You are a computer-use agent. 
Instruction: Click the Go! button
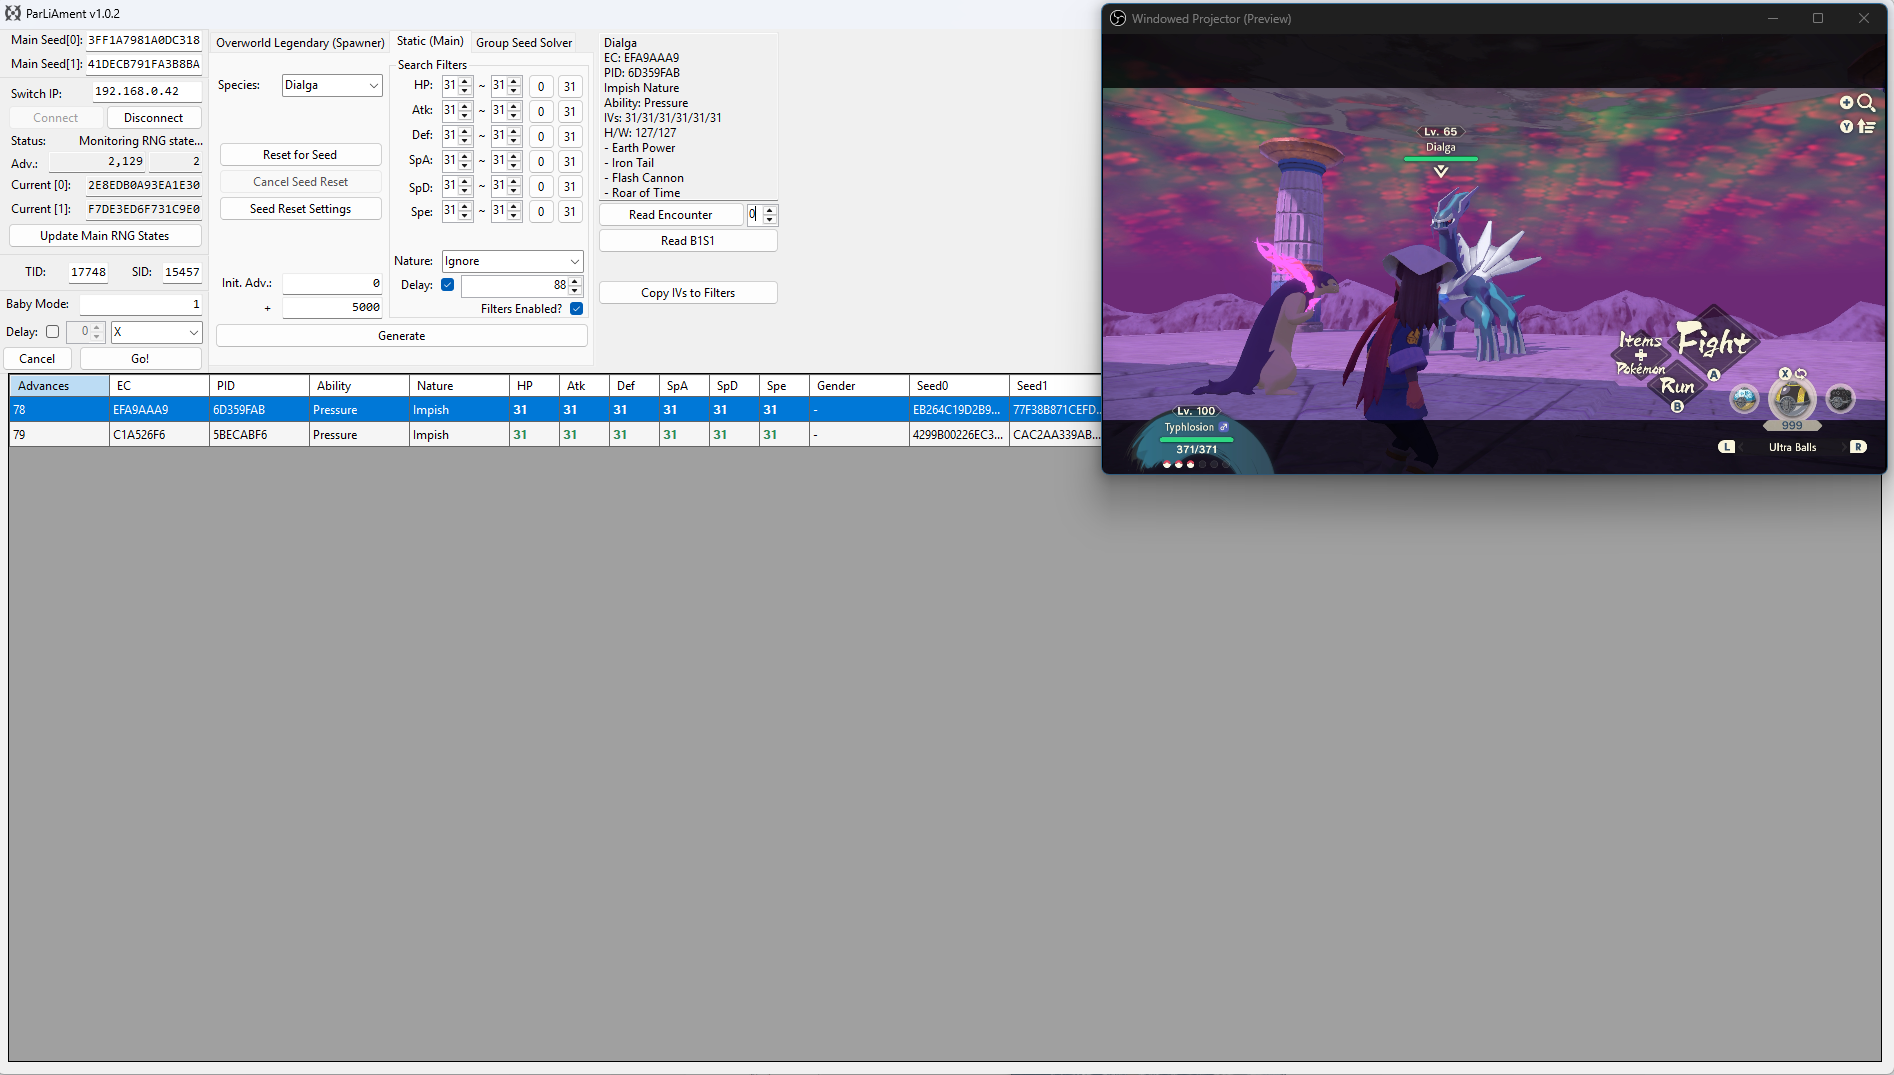pos(140,359)
